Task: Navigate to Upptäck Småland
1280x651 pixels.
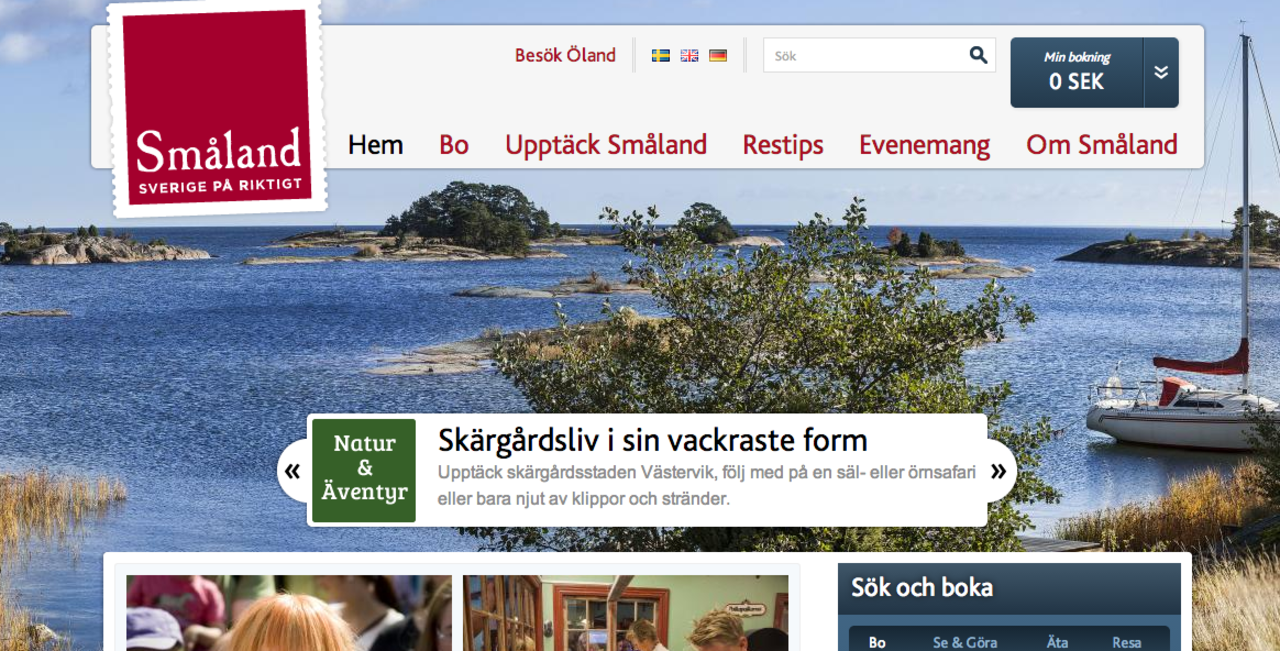Action: pyautogui.click(x=607, y=145)
